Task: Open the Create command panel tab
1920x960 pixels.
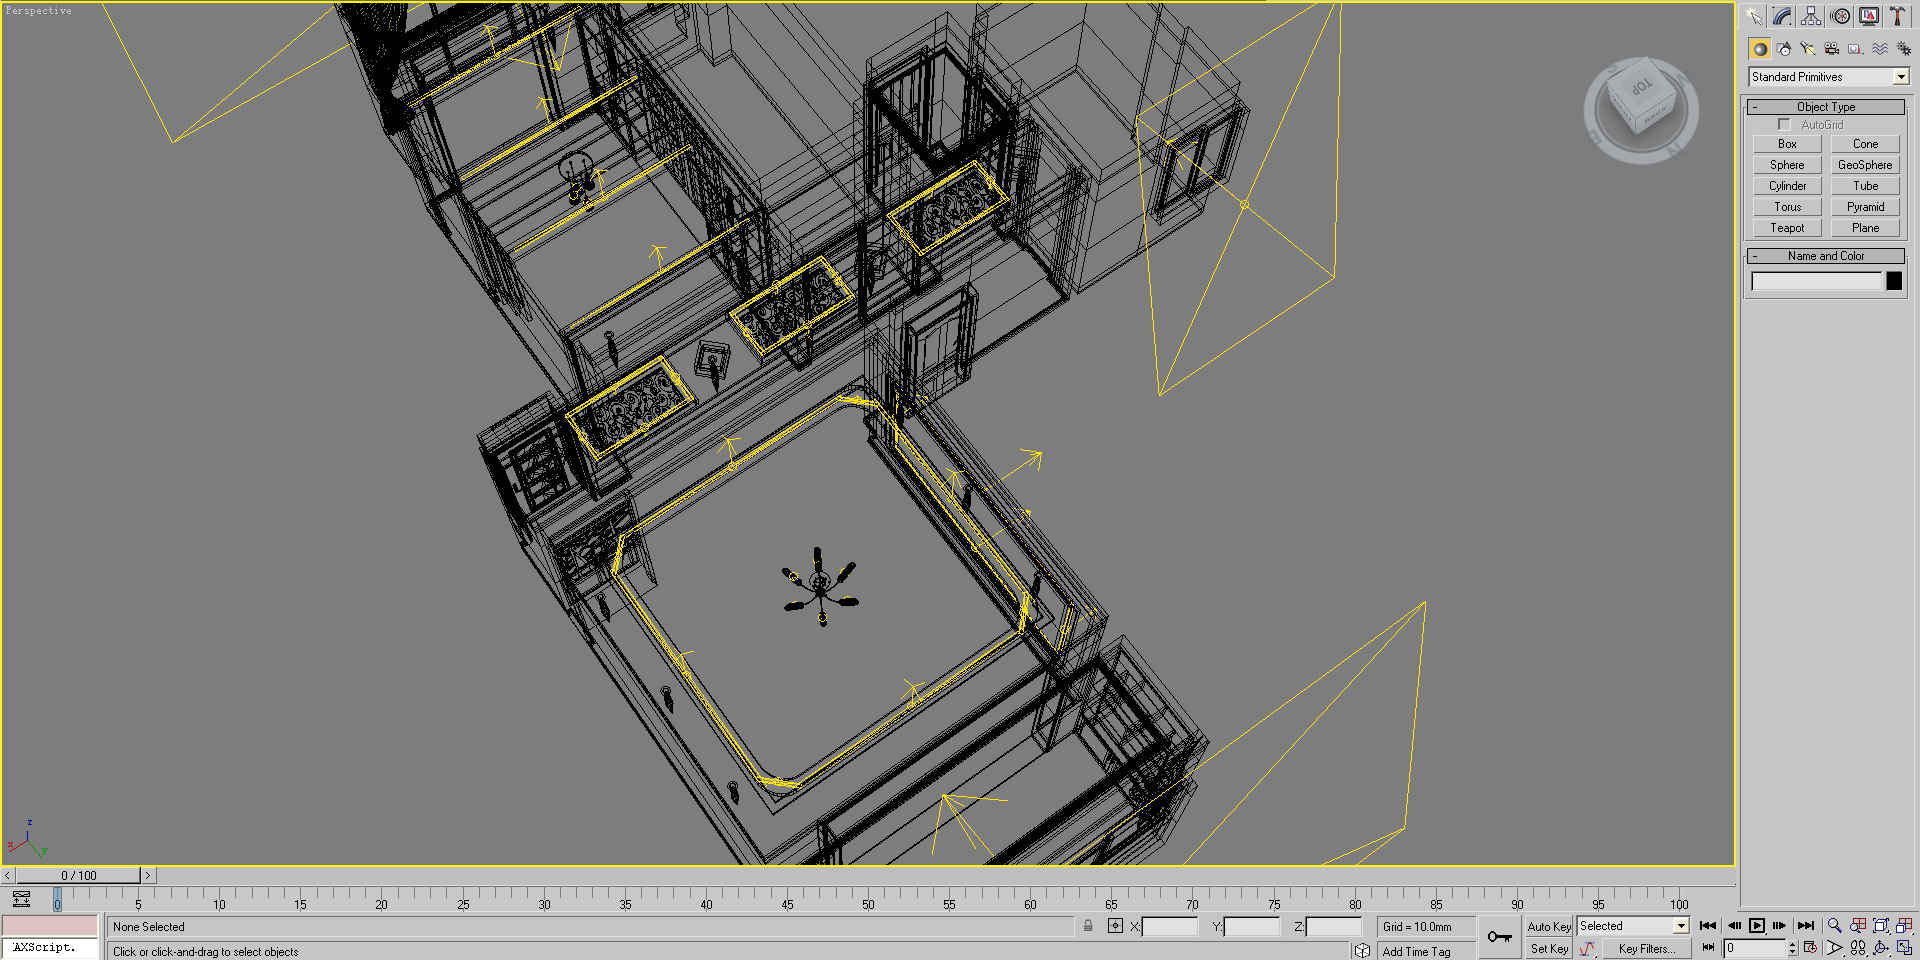Action: [1754, 16]
